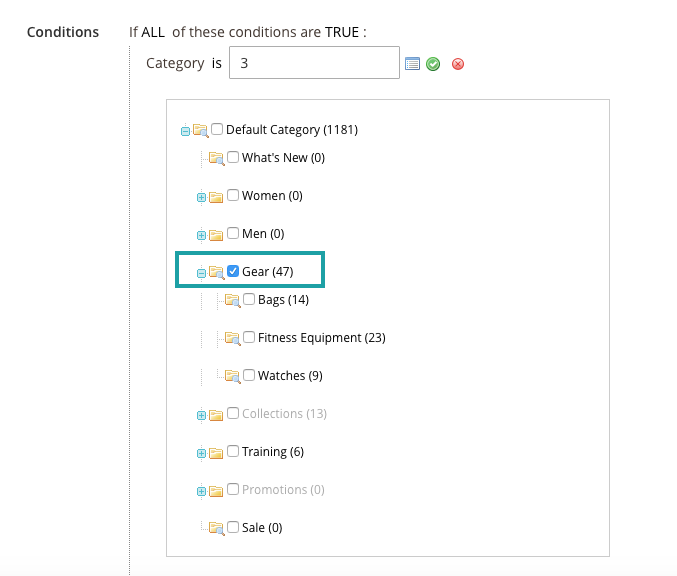
Task: Click the Bags folder icon
Action: tap(233, 300)
